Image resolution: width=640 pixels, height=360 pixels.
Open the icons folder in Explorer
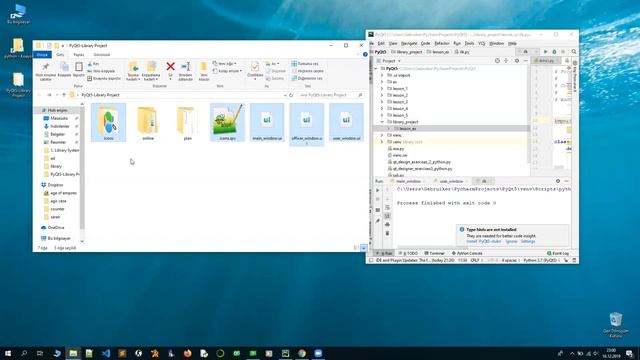click(x=108, y=122)
